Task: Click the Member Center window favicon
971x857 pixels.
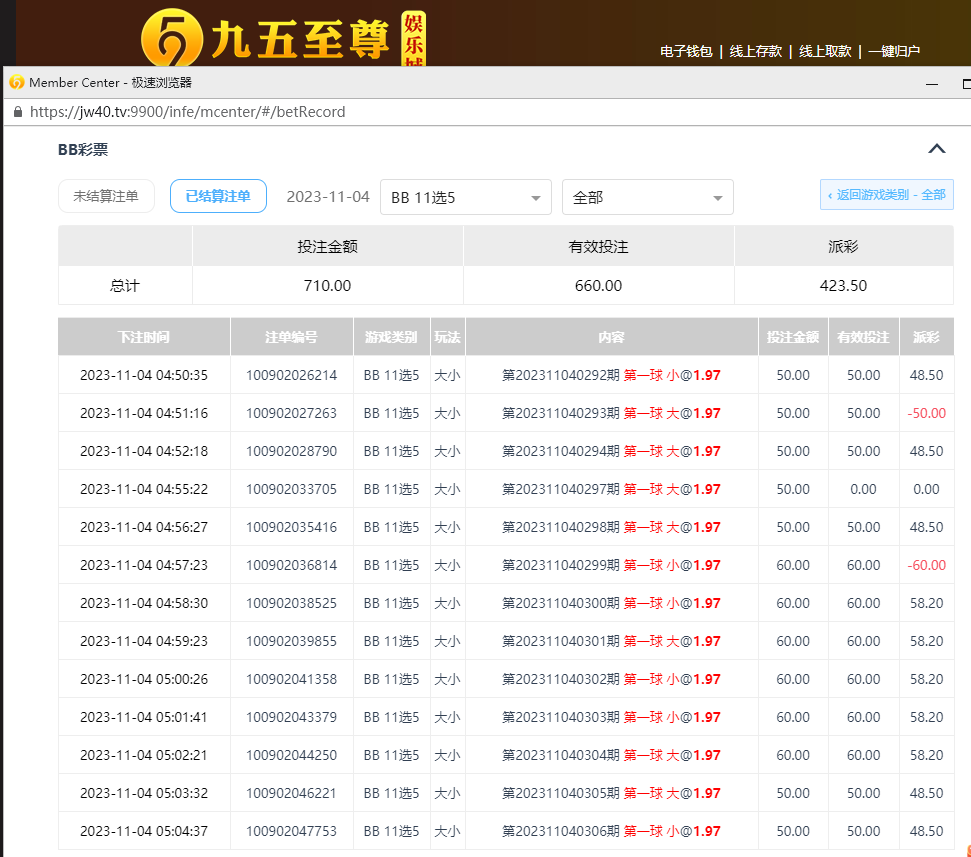Action: pyautogui.click(x=16, y=82)
